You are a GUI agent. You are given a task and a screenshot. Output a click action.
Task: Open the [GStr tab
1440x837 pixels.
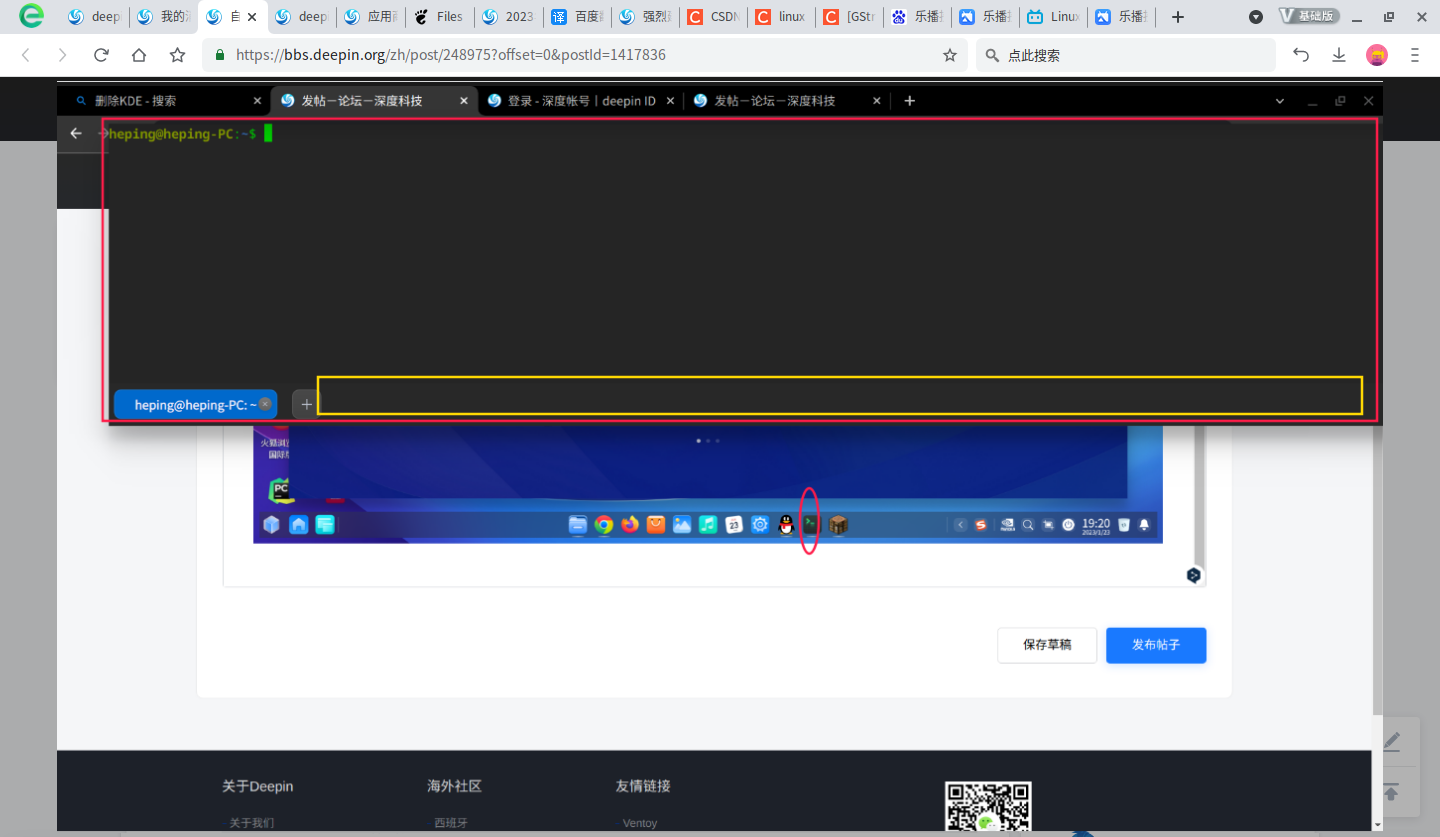coord(851,17)
